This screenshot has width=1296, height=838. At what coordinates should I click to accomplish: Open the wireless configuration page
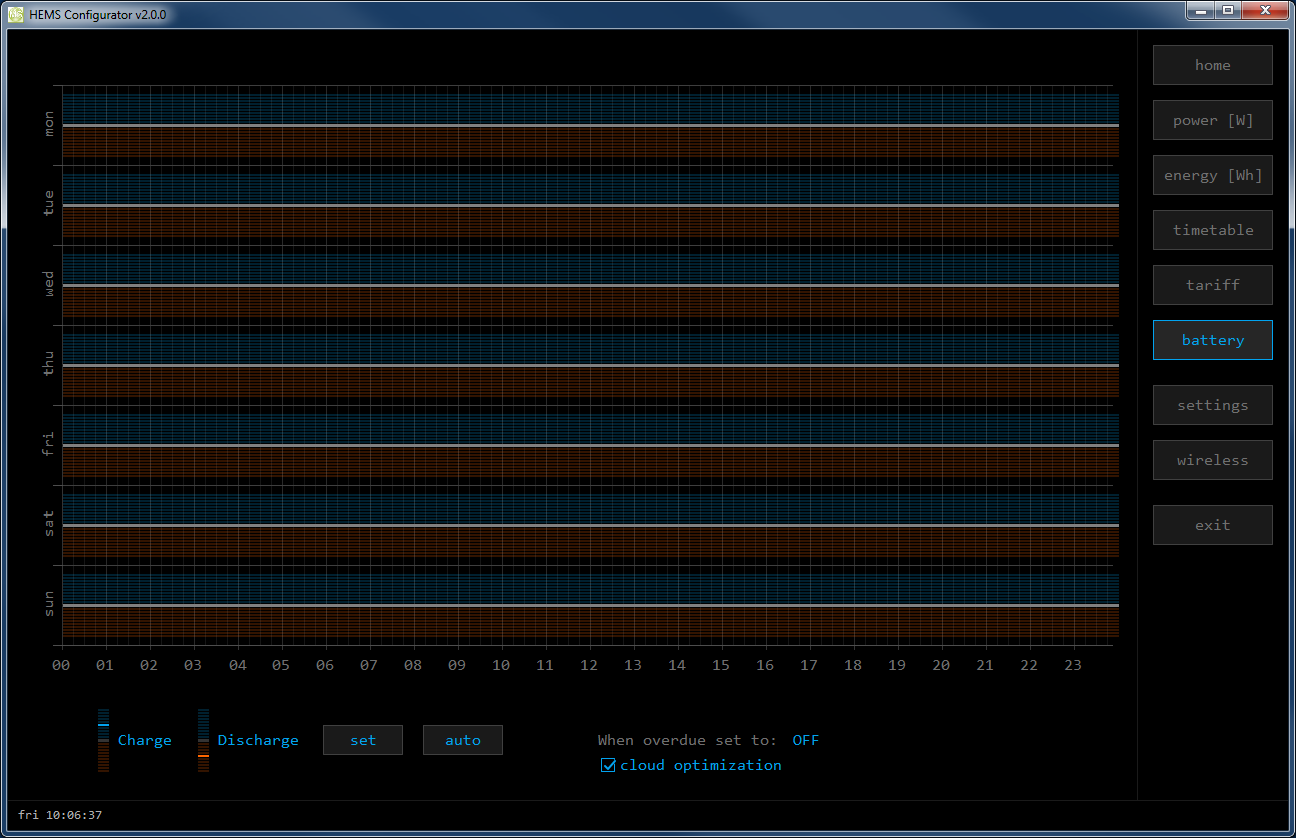1212,460
